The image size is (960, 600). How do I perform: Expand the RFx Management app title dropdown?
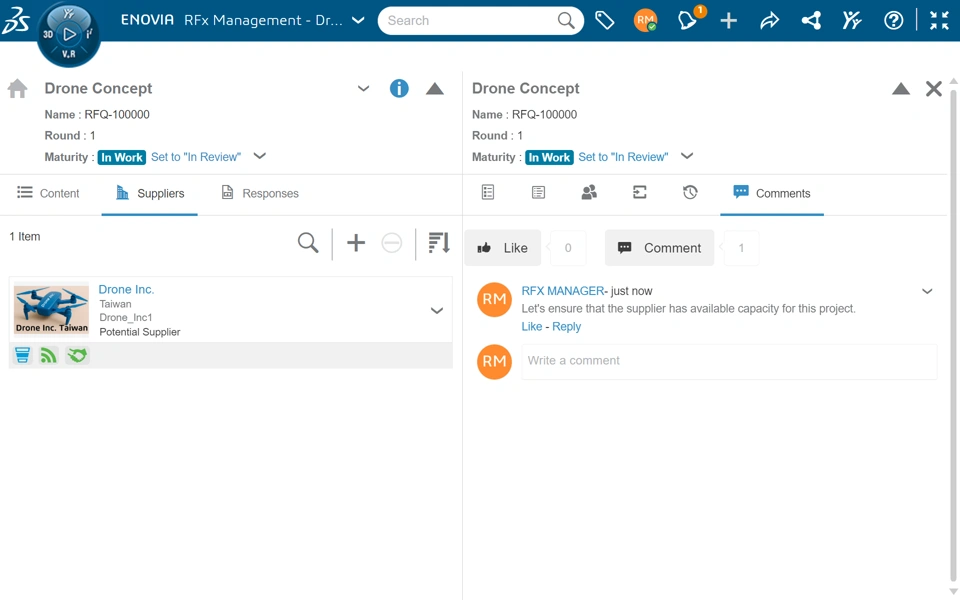click(x=359, y=20)
